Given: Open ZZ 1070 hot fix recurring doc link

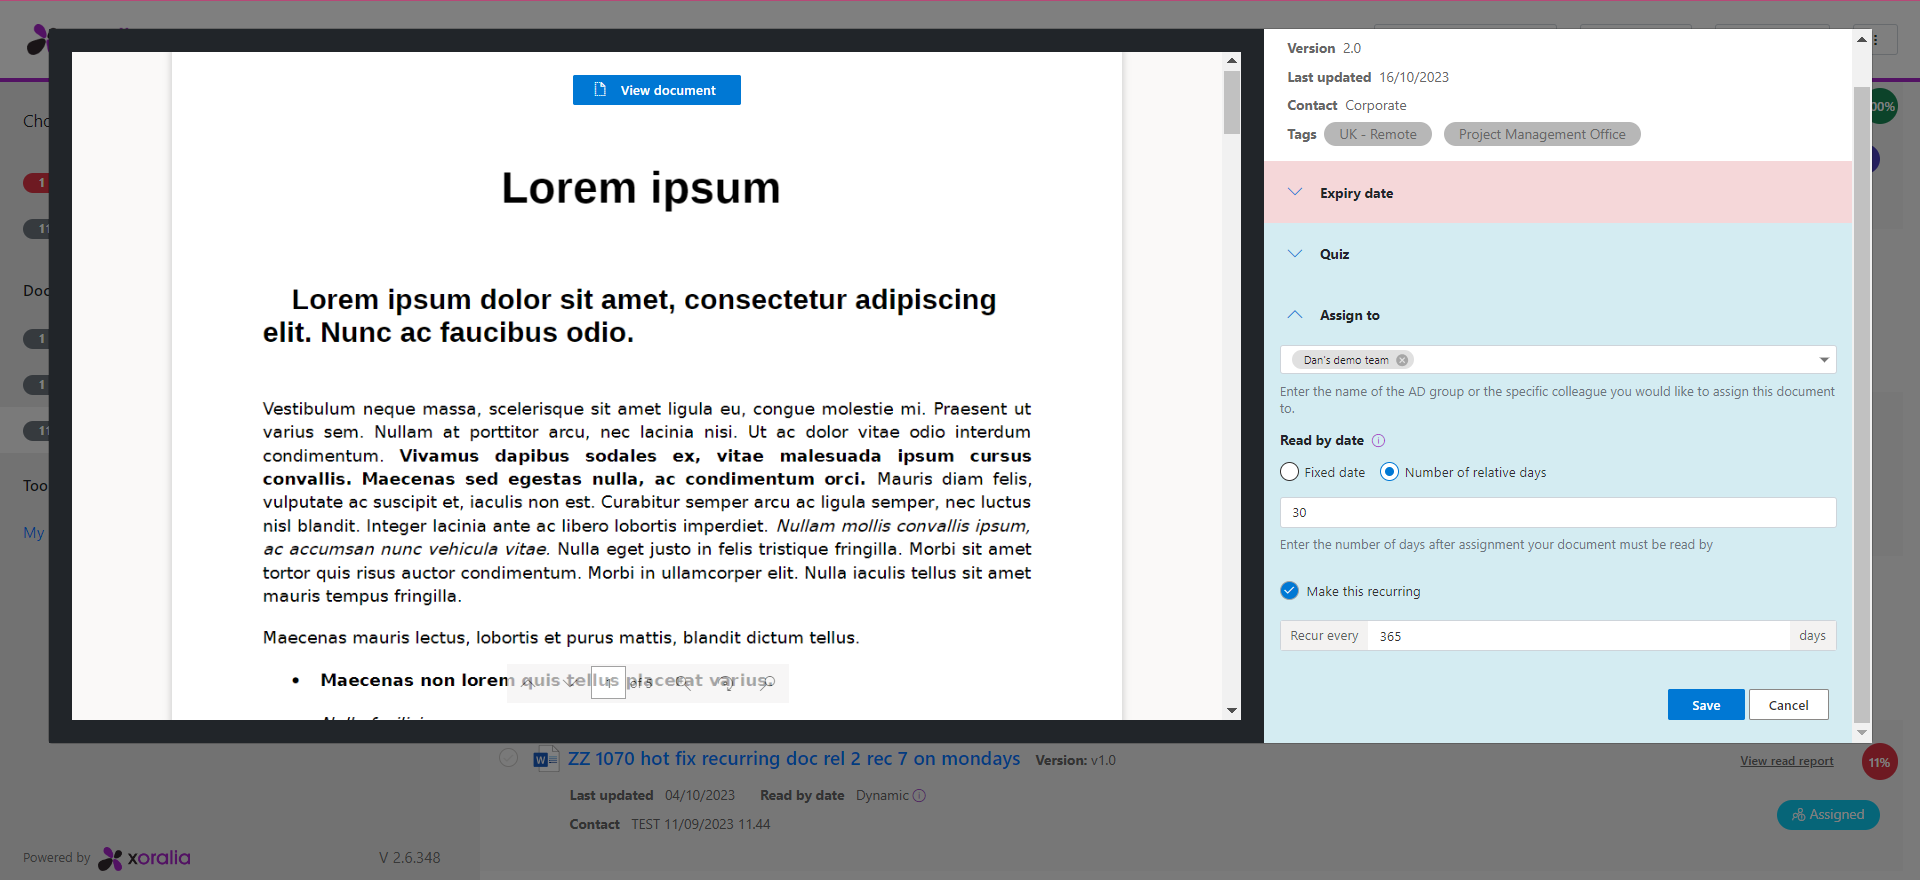Looking at the screenshot, I should click(x=794, y=759).
